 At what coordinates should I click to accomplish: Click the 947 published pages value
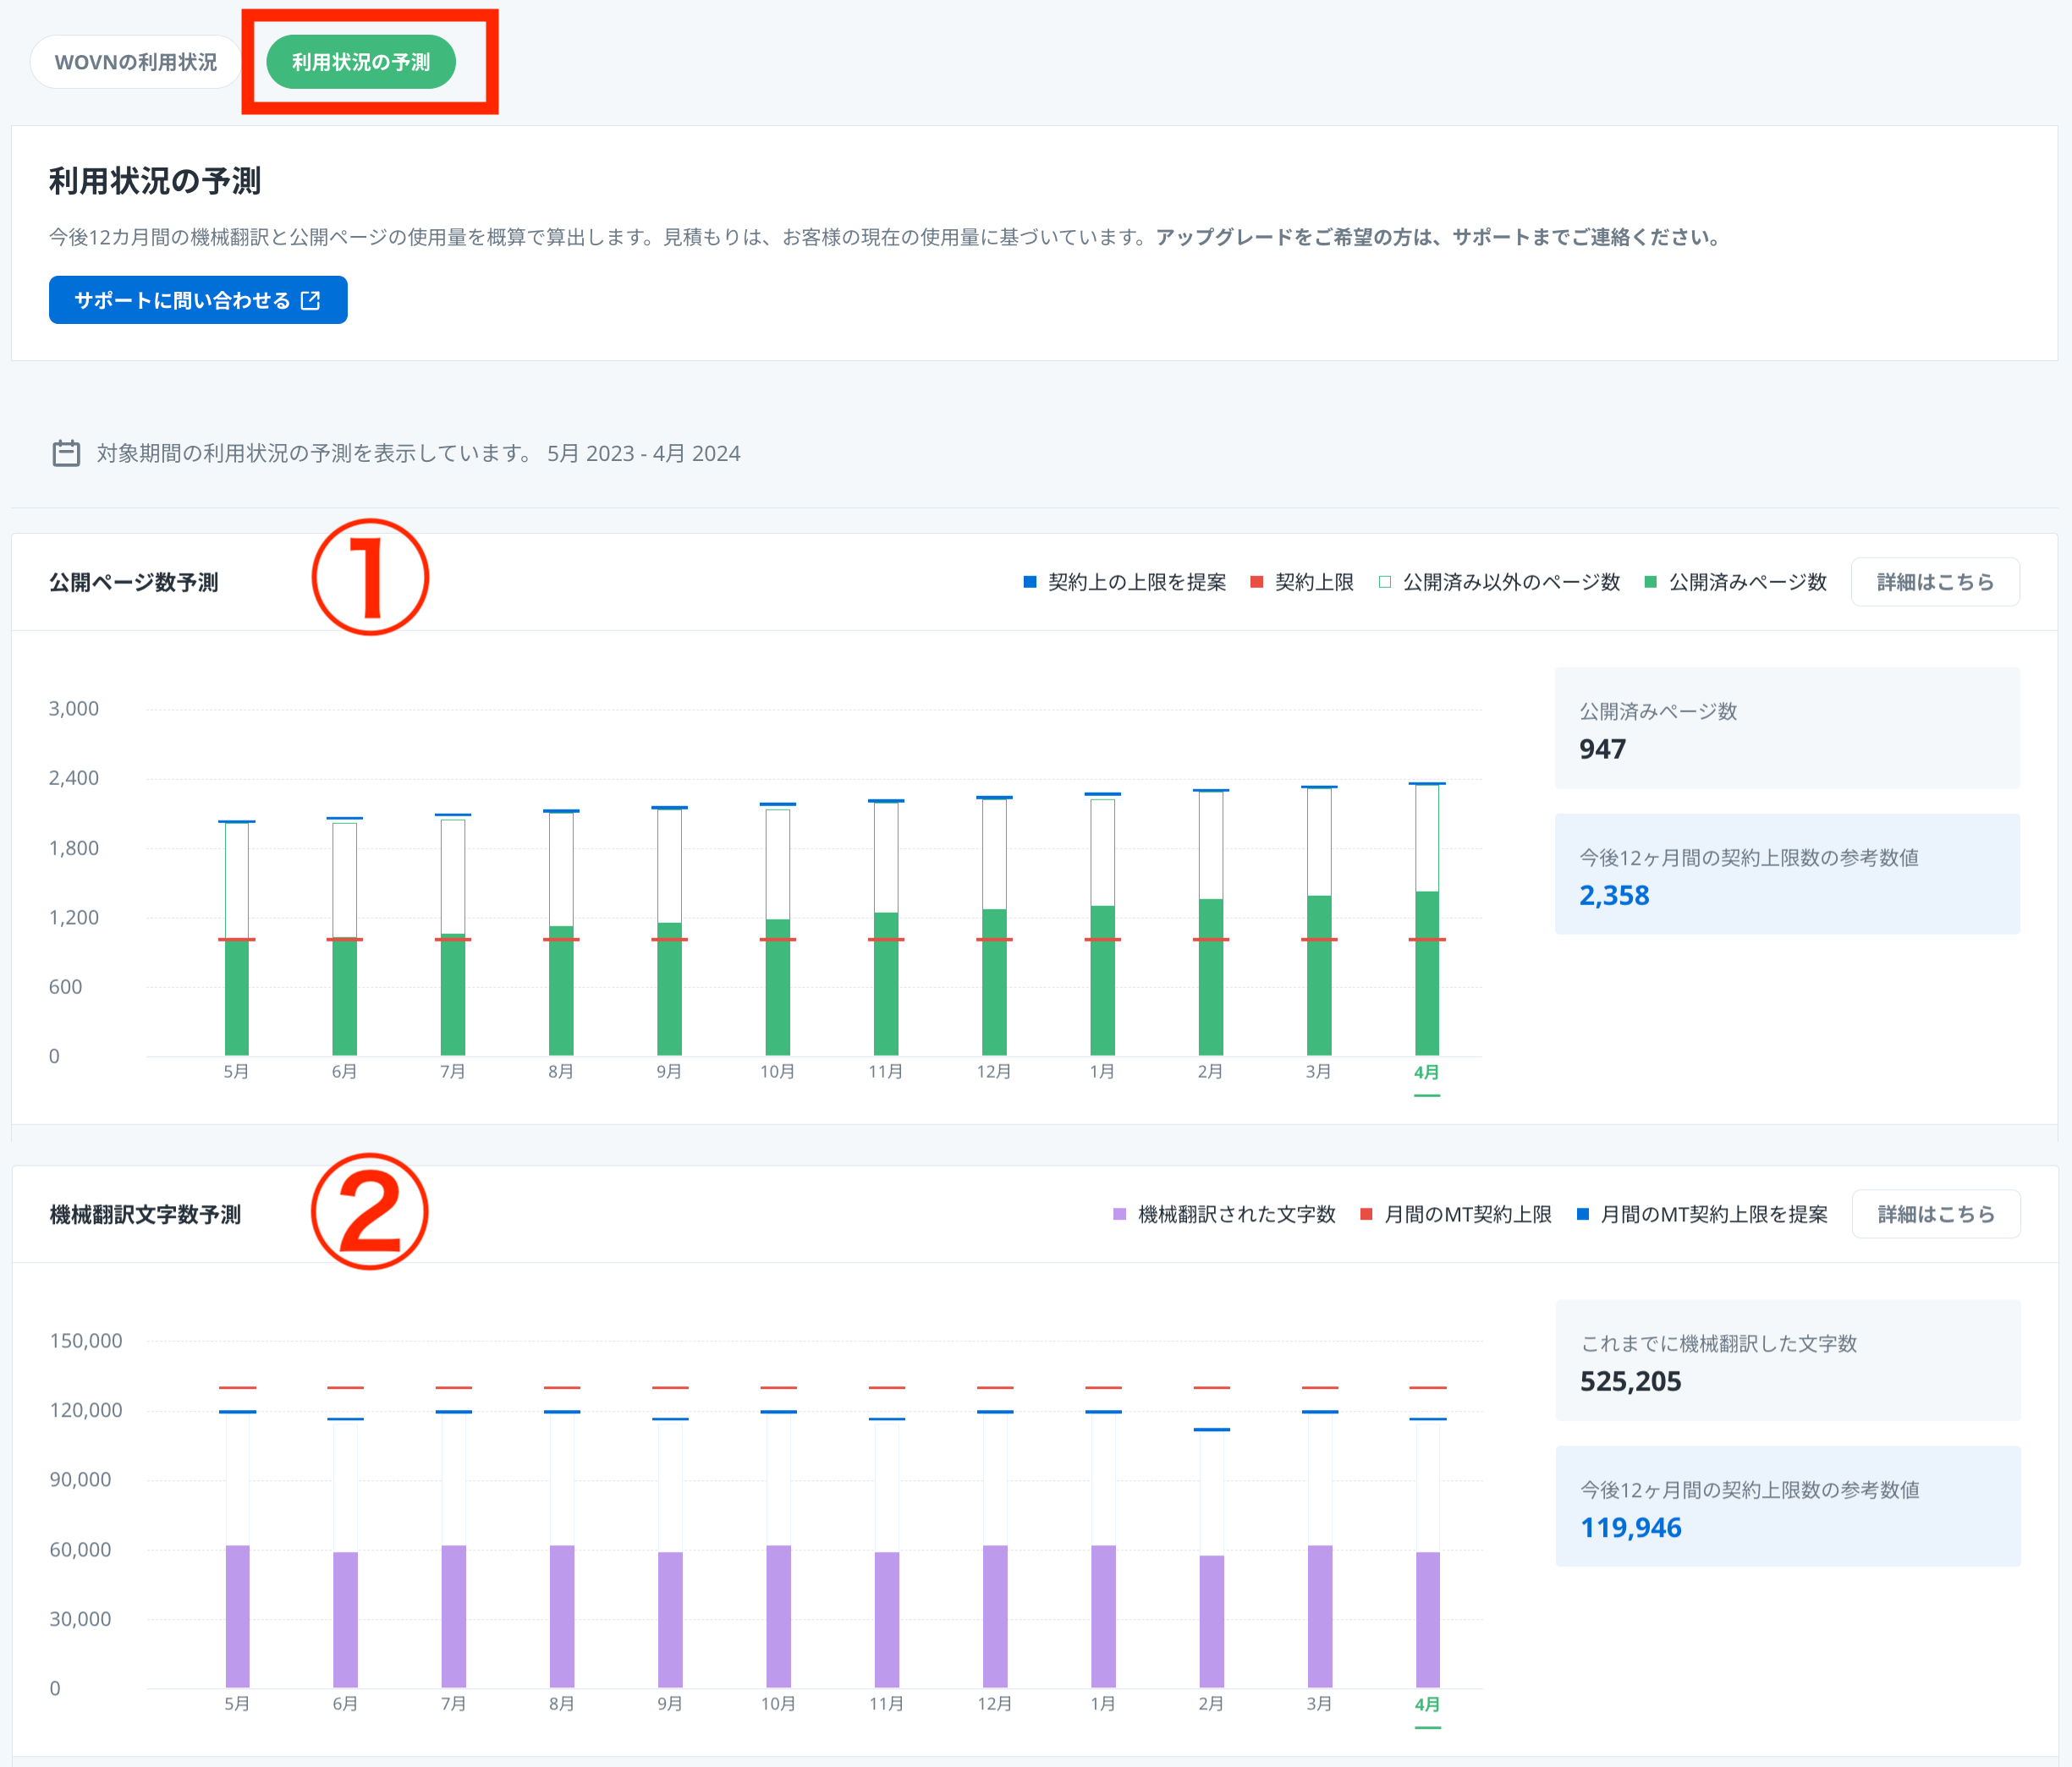[x=1602, y=749]
